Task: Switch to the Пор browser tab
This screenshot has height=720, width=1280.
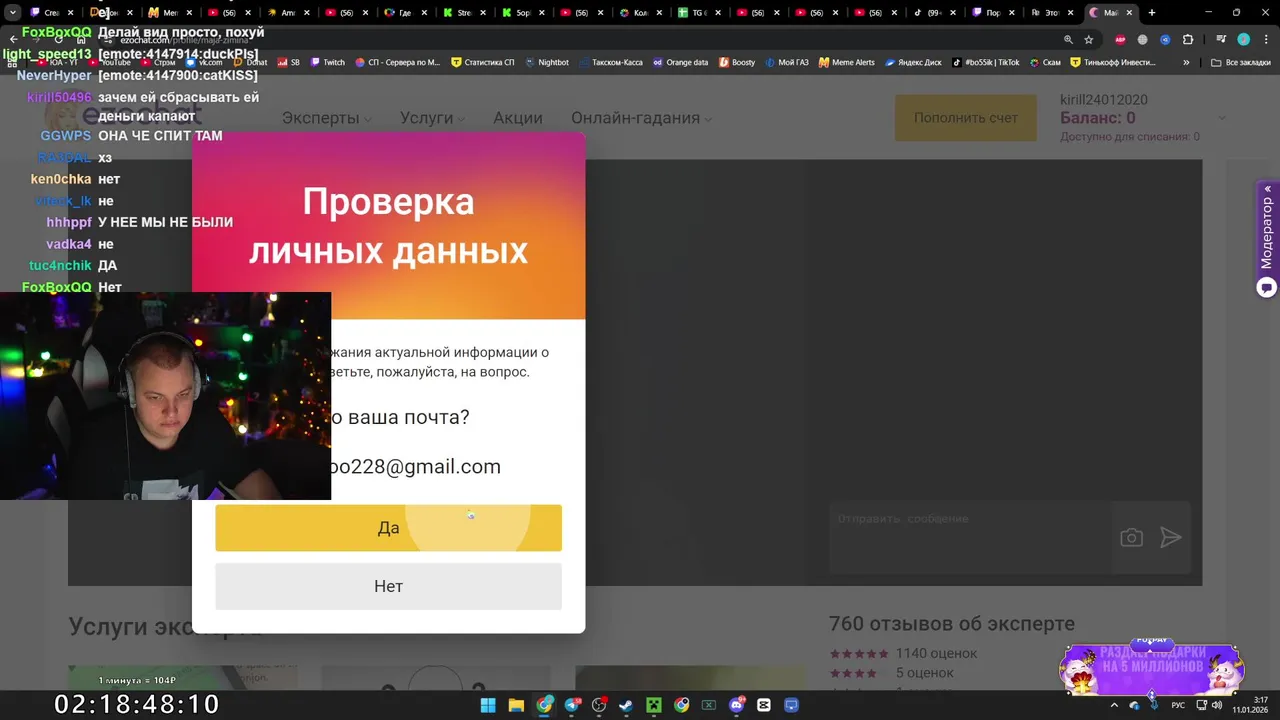Action: 993,13
